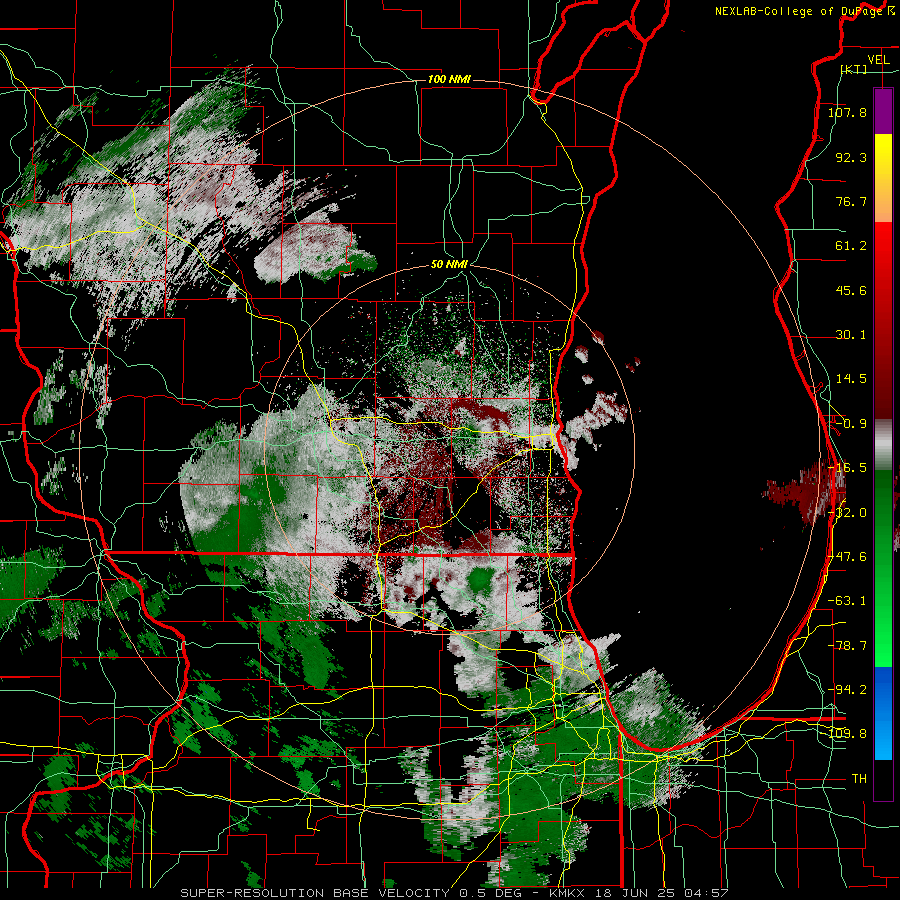Click the -16.5 legend value
The width and height of the screenshot is (900, 900).
pos(847,468)
